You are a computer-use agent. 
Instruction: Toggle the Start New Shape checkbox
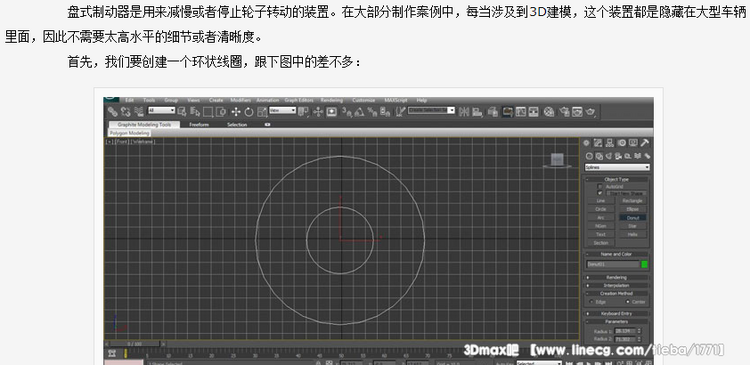coord(600,193)
